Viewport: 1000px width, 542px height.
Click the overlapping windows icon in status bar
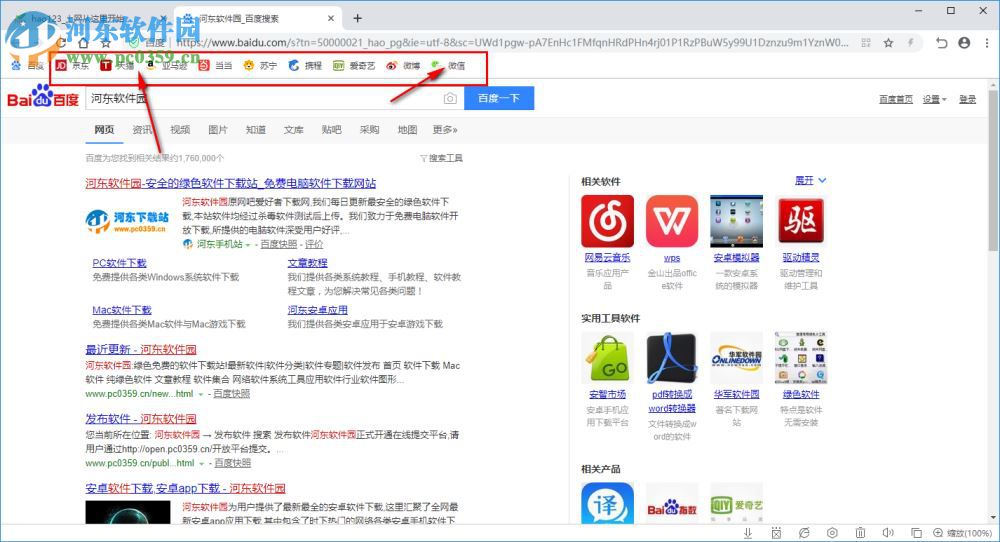tap(916, 532)
